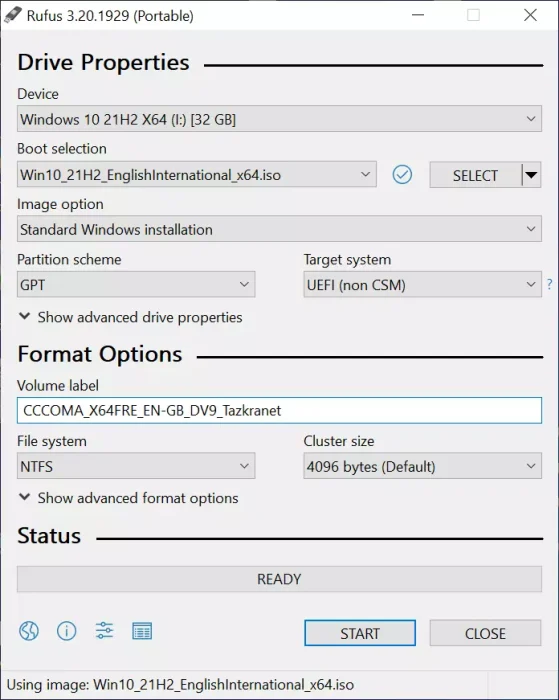559x700 pixels.
Task: Expand Show advanced format options
Action: point(129,498)
